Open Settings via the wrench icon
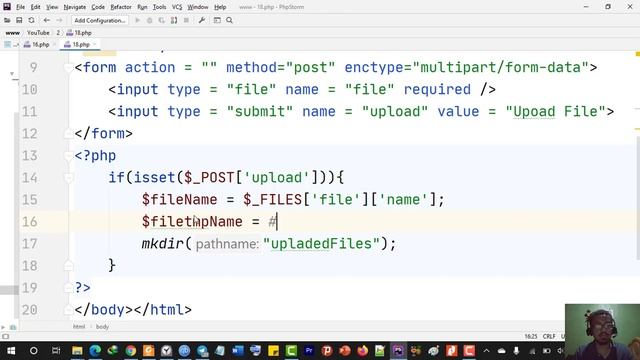This screenshot has width=640, height=360. tap(202, 20)
